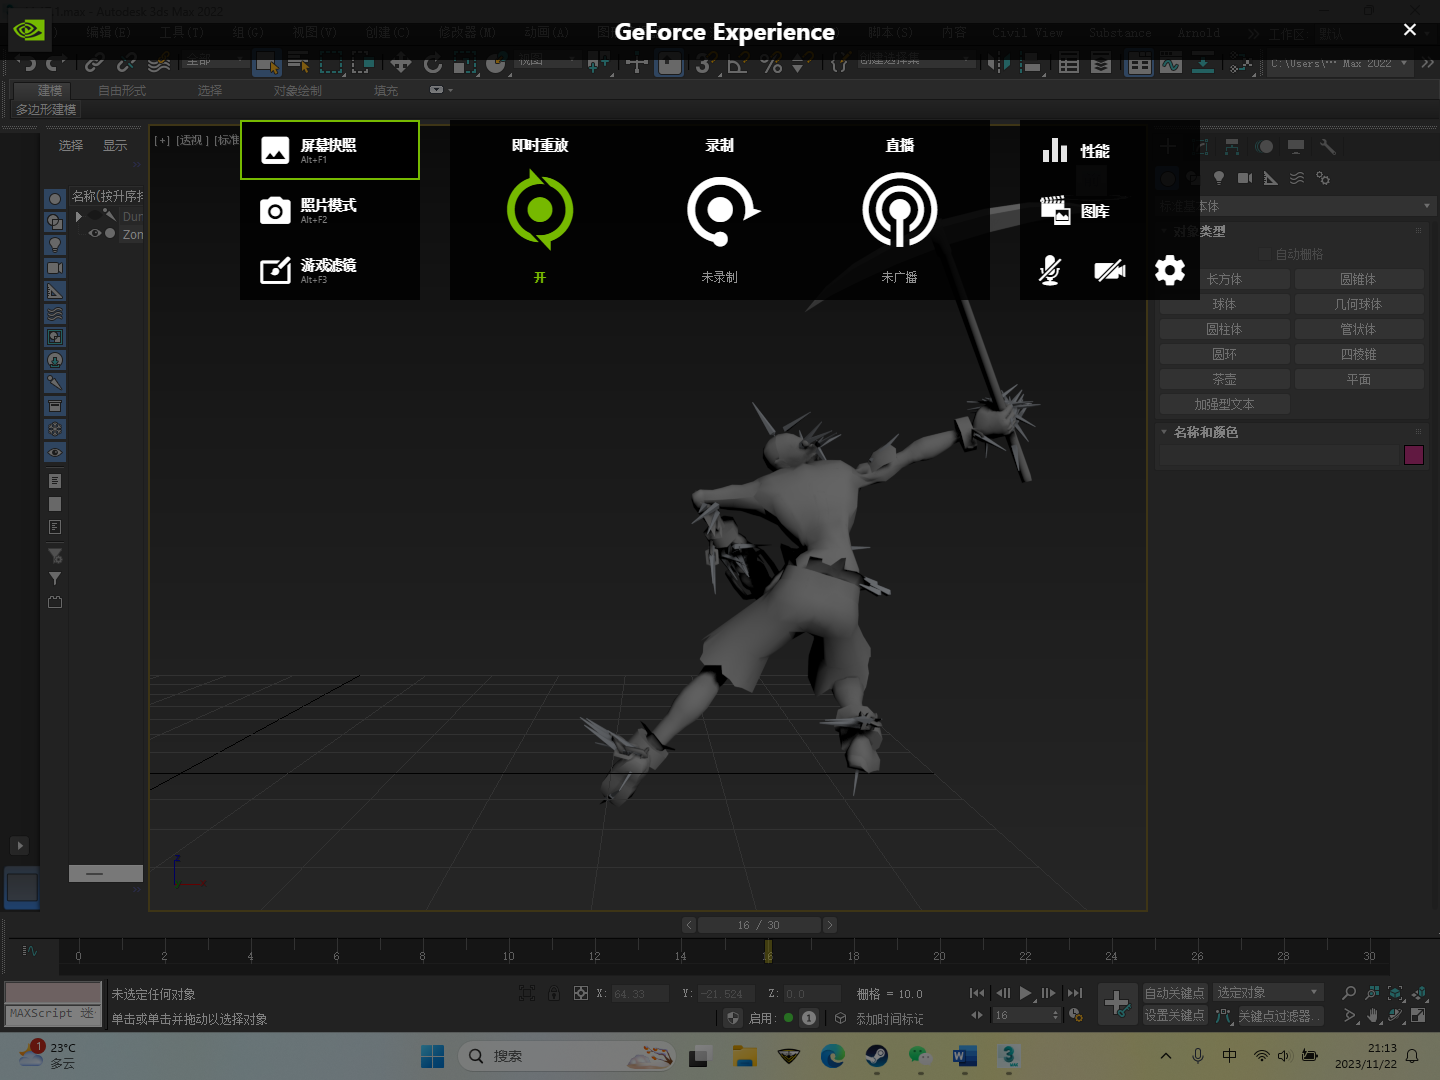Viewport: 1440px width, 1080px height.
Task: Open the primitives category dropdown
Action: [1296, 206]
